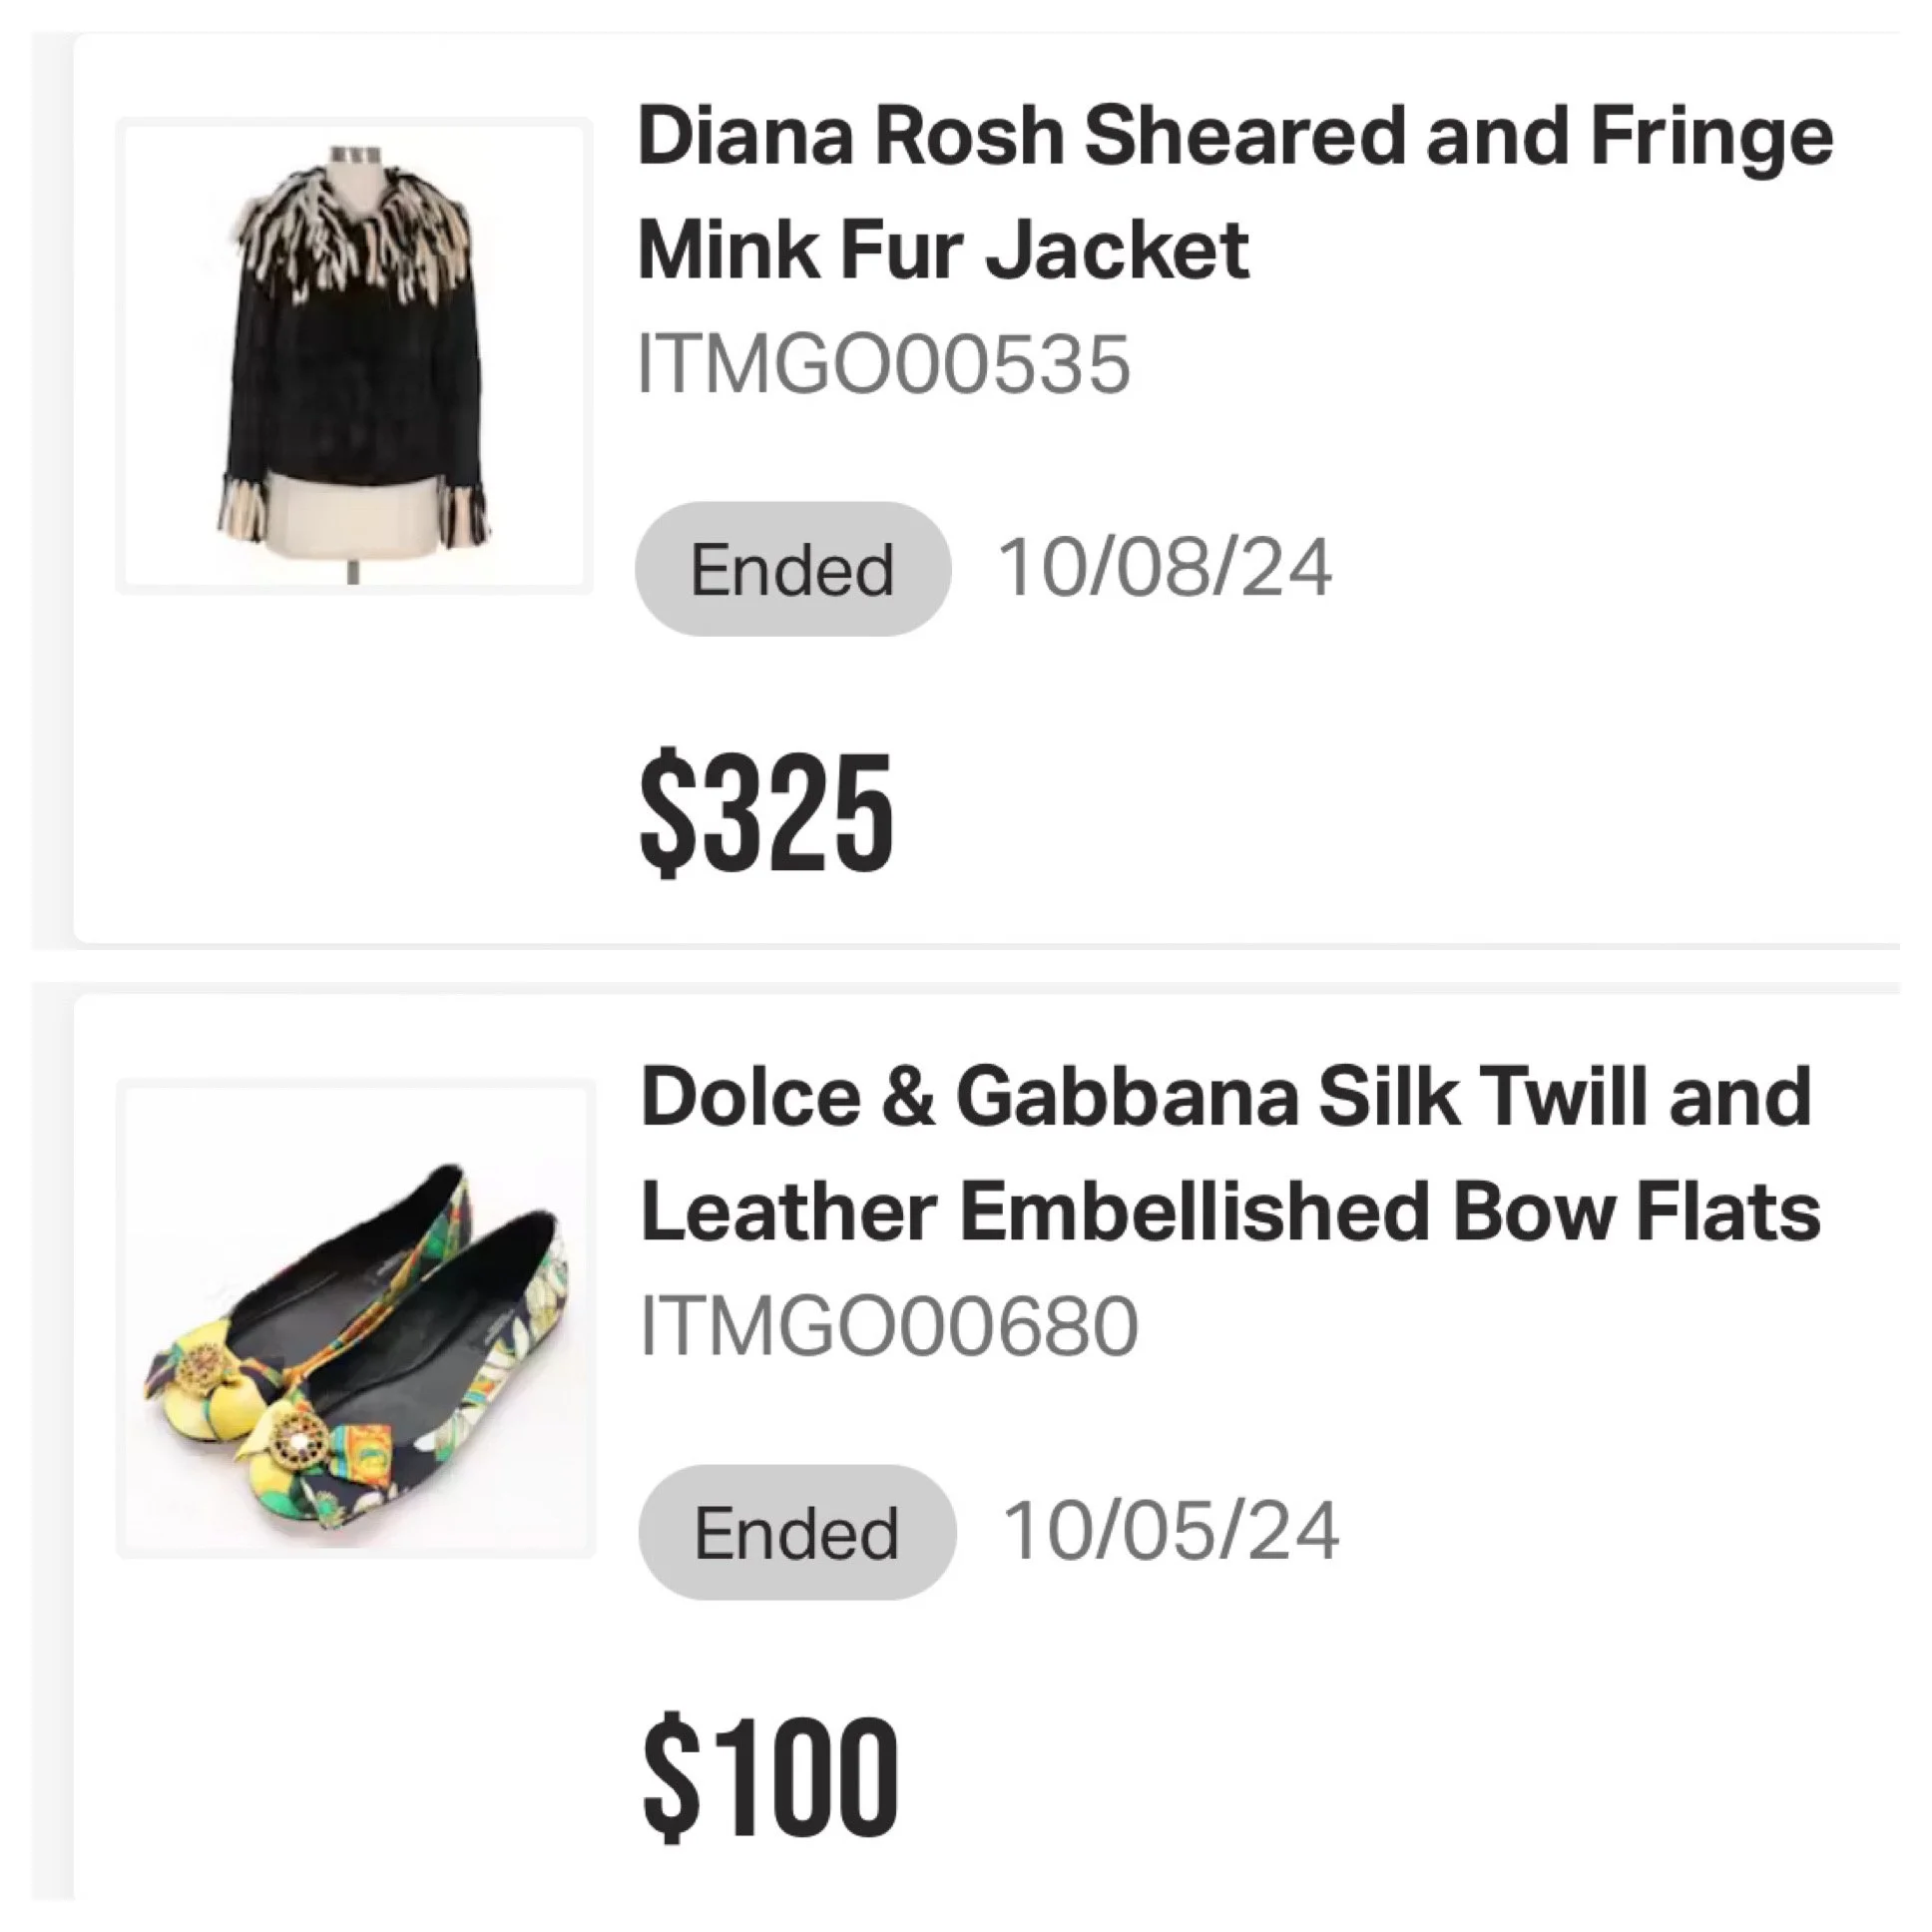Viewport: 1932px width, 1932px height.
Task: Click the white fringe collar in the jacket photo
Action: (x=352, y=226)
